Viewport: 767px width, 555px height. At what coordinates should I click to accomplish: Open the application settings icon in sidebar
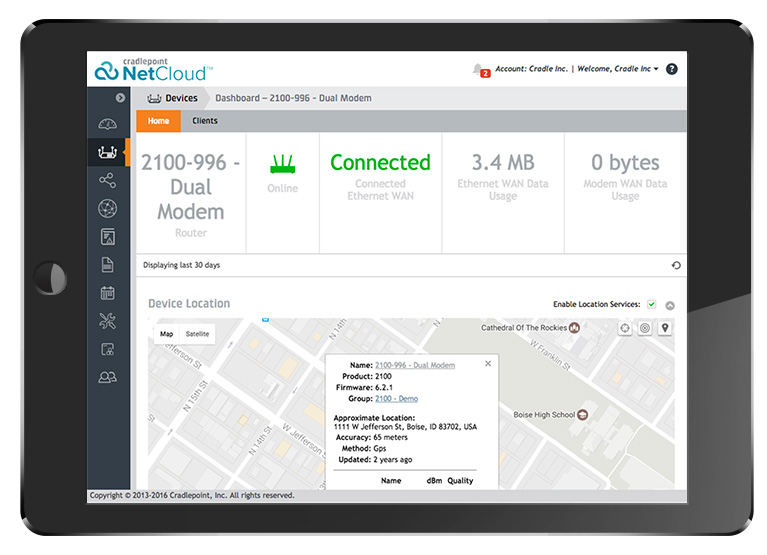pyautogui.click(x=108, y=349)
